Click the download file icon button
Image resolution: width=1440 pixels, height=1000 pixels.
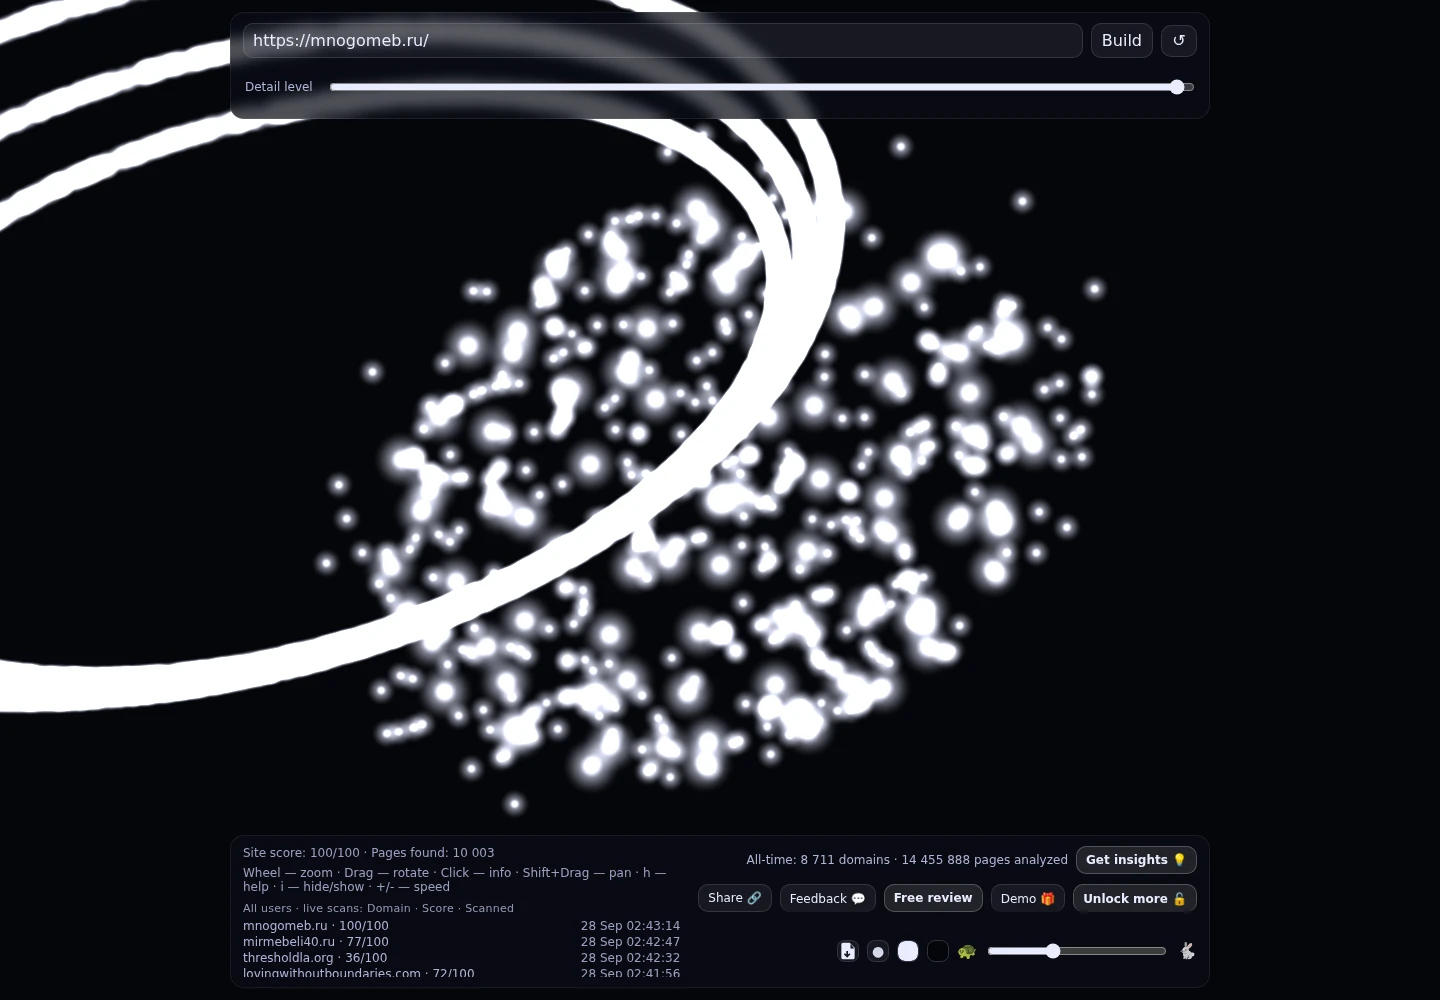848,951
